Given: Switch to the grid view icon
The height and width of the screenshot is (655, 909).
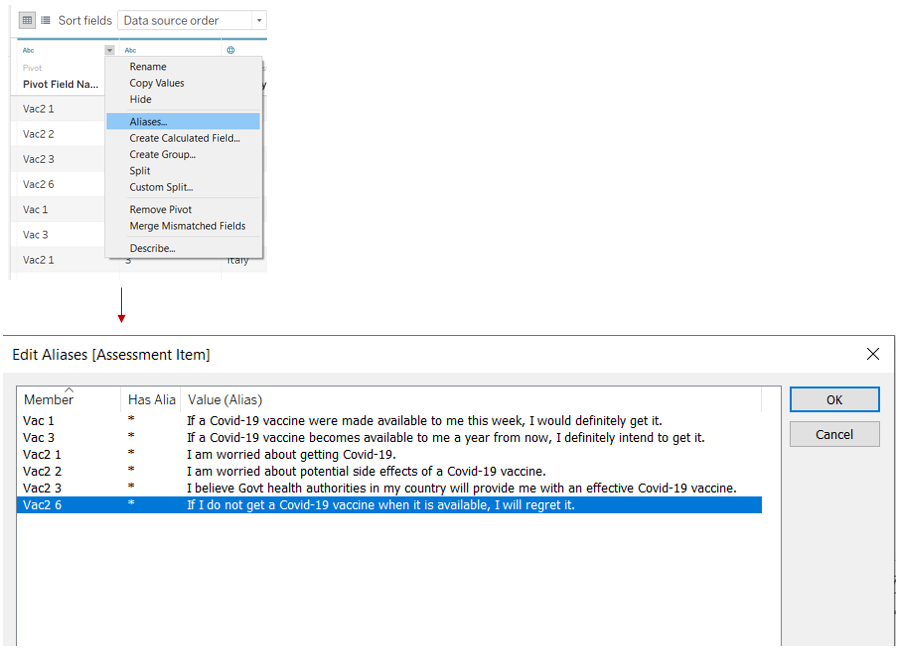Looking at the screenshot, I should pyautogui.click(x=27, y=20).
